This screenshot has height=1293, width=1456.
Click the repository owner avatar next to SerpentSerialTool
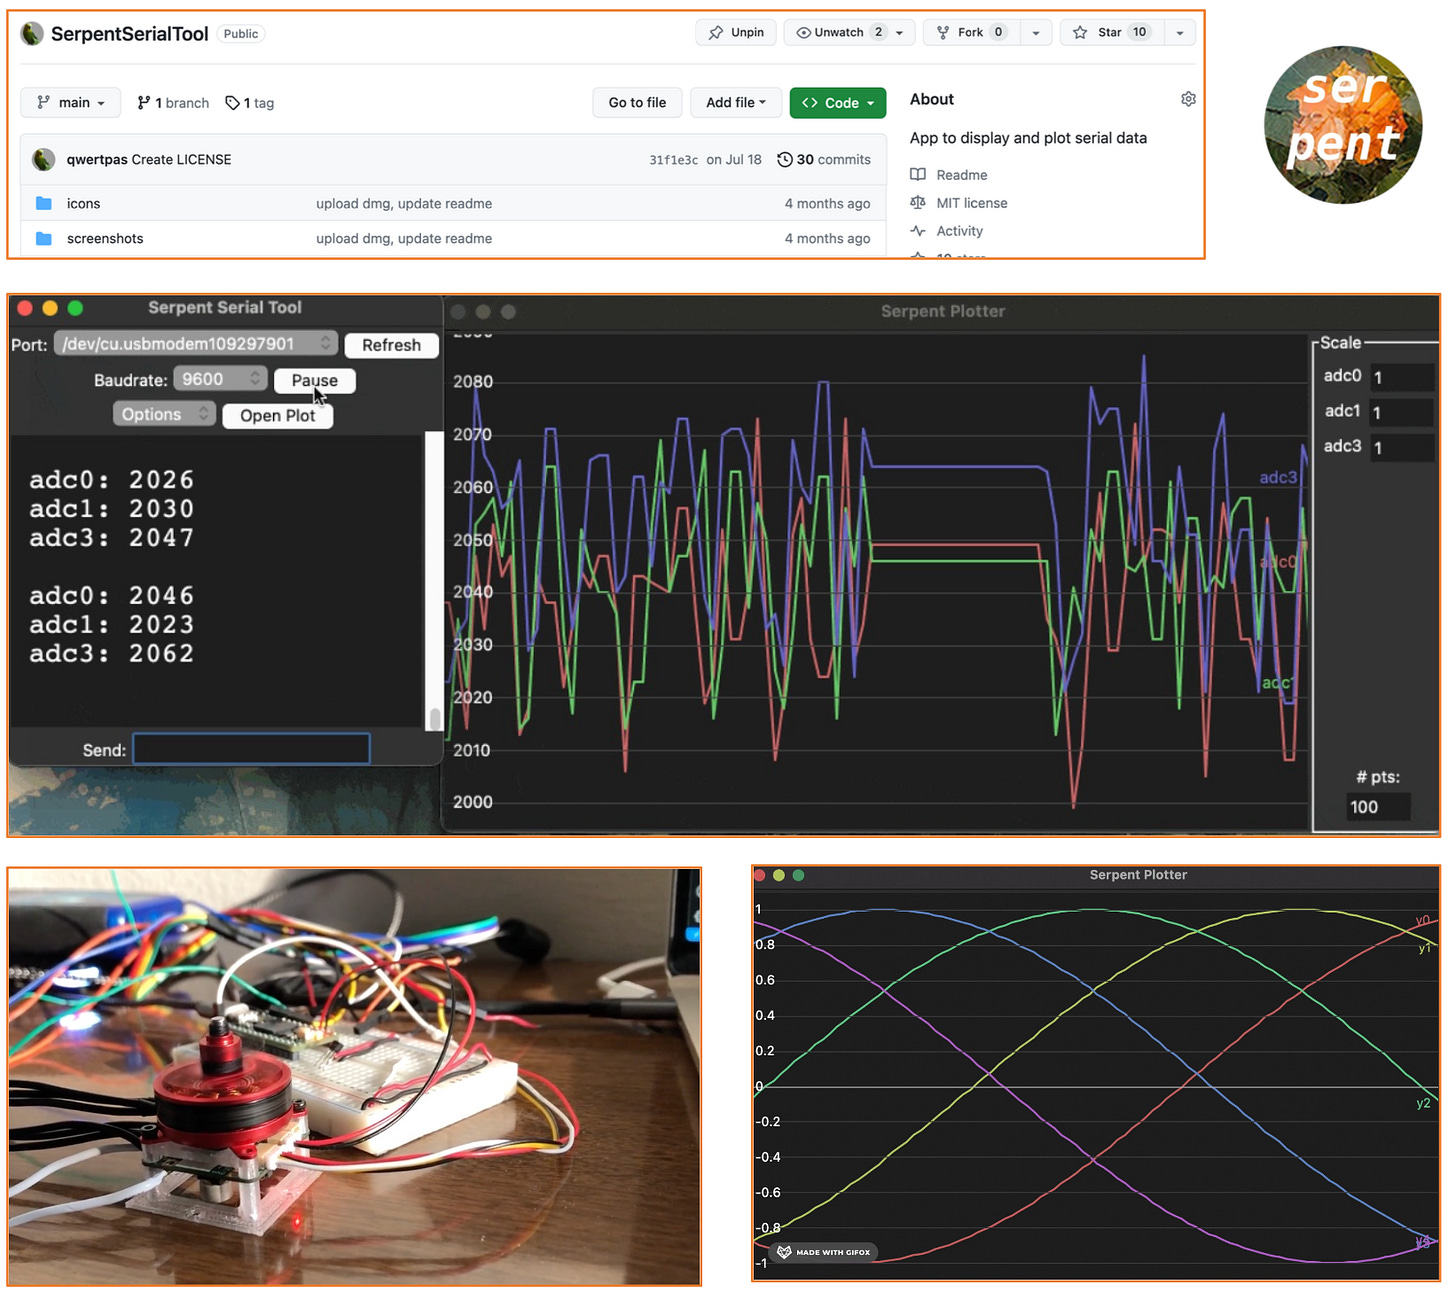coord(33,34)
